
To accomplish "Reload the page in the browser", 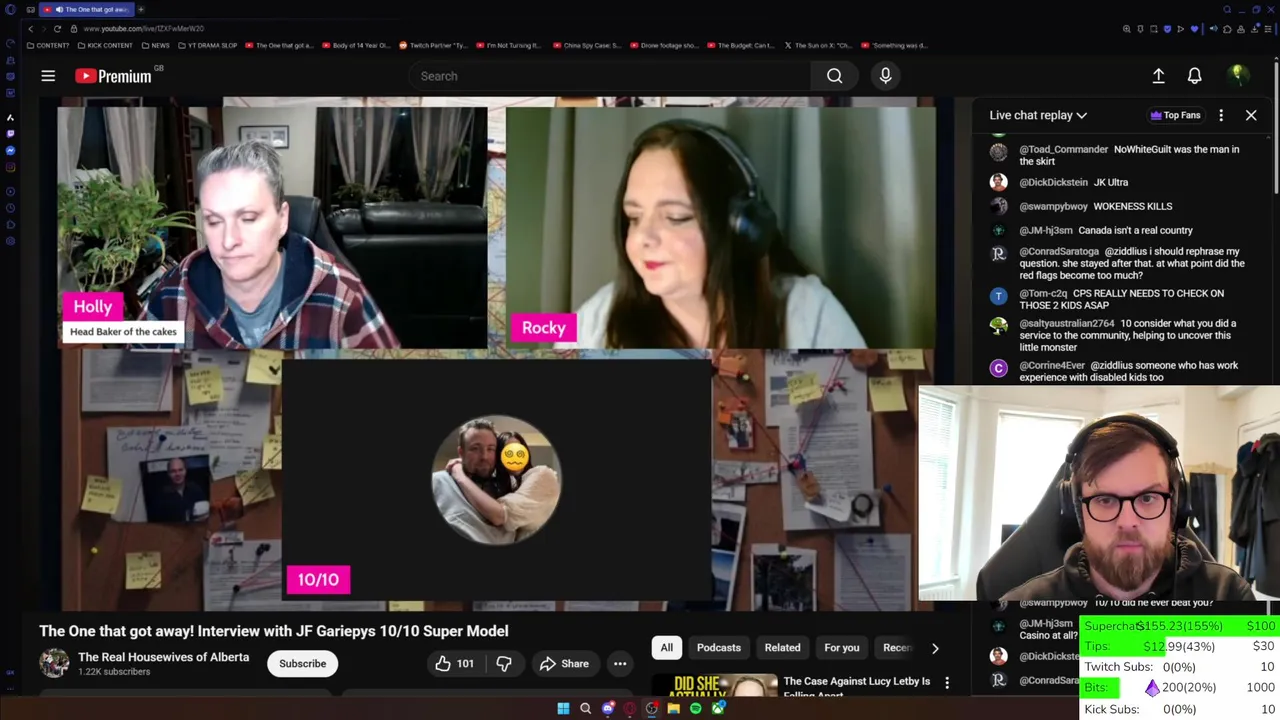I will 58,29.
